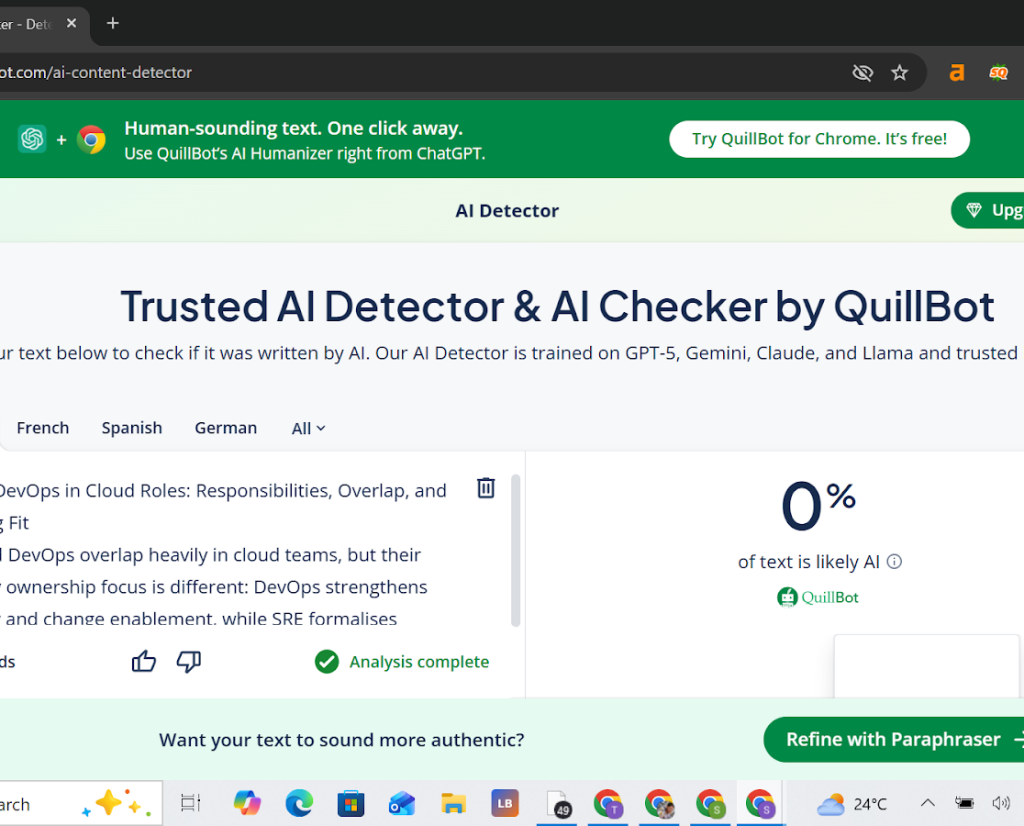Click the address bar URL
This screenshot has height=826, width=1024.
(96, 72)
